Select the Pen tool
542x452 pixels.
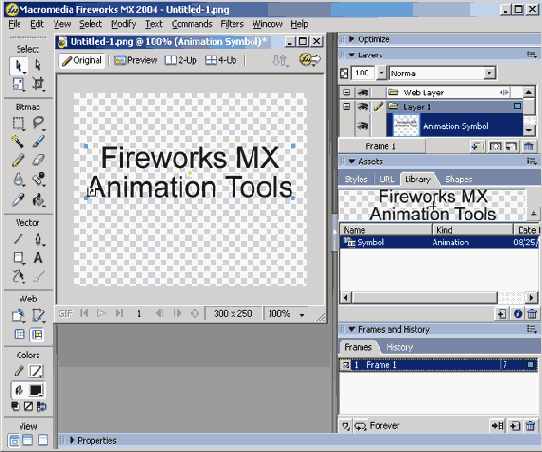38,239
